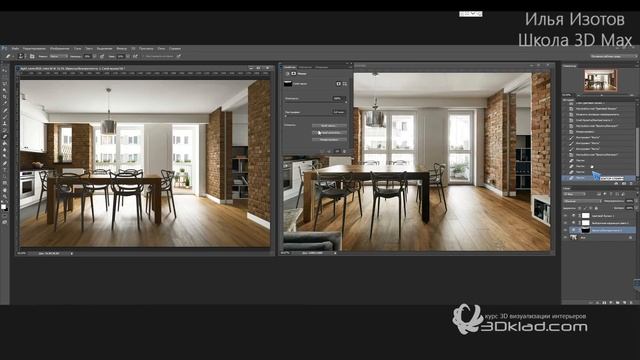Toggle pressure for opacity in options bar

[102, 56]
